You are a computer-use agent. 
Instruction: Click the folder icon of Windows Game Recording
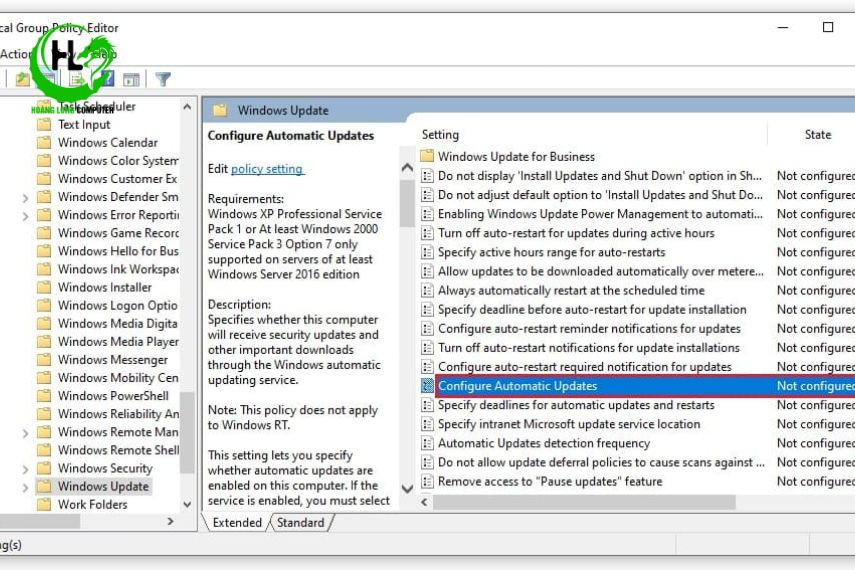(x=44, y=233)
